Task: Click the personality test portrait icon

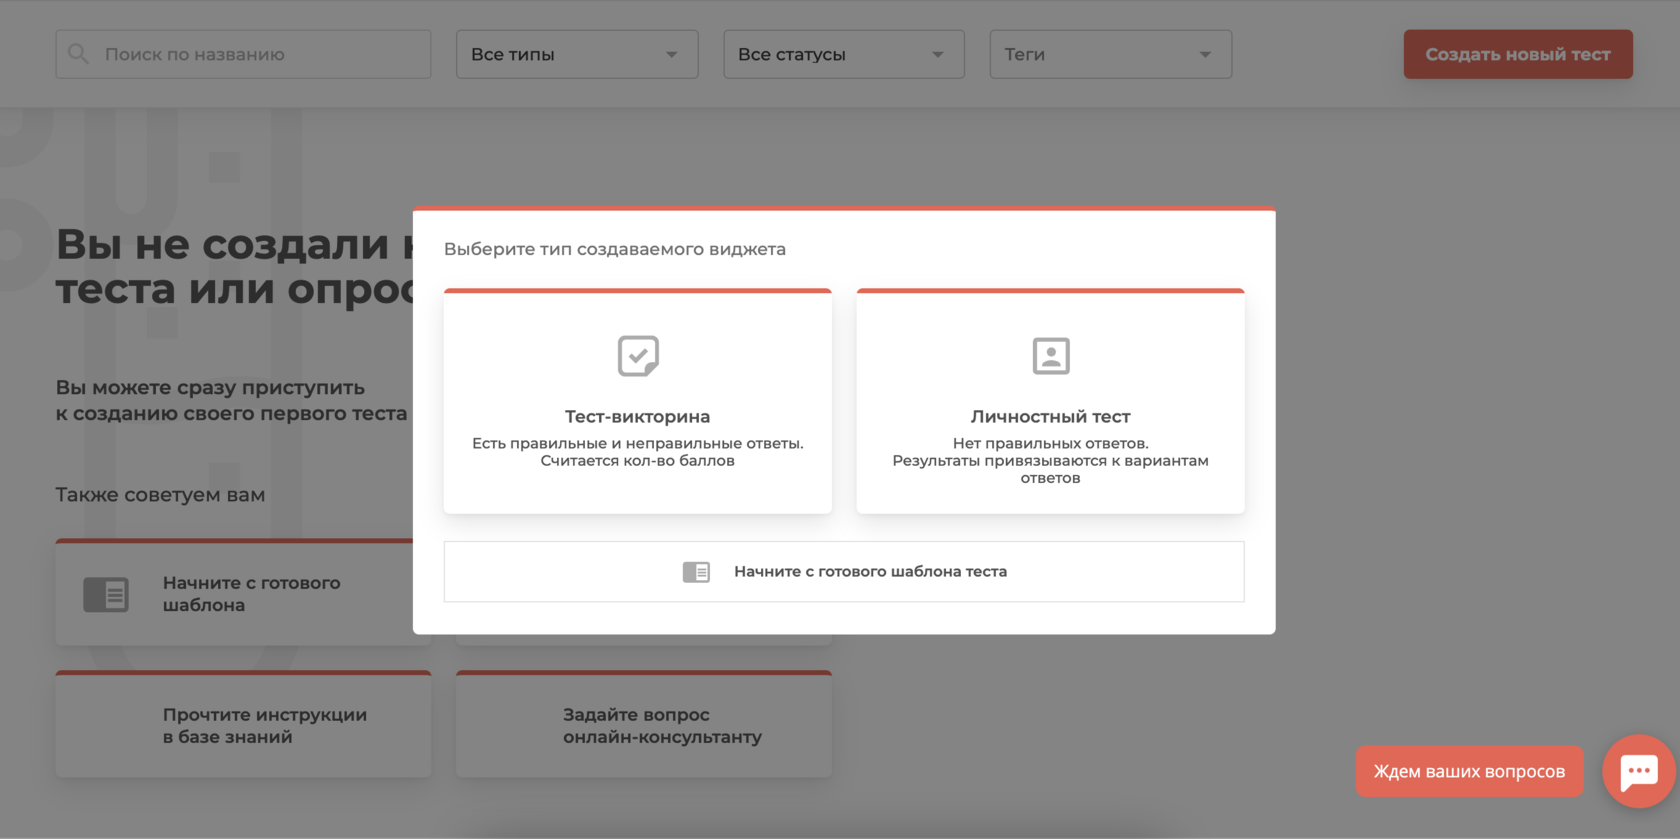Action: pyautogui.click(x=1051, y=356)
